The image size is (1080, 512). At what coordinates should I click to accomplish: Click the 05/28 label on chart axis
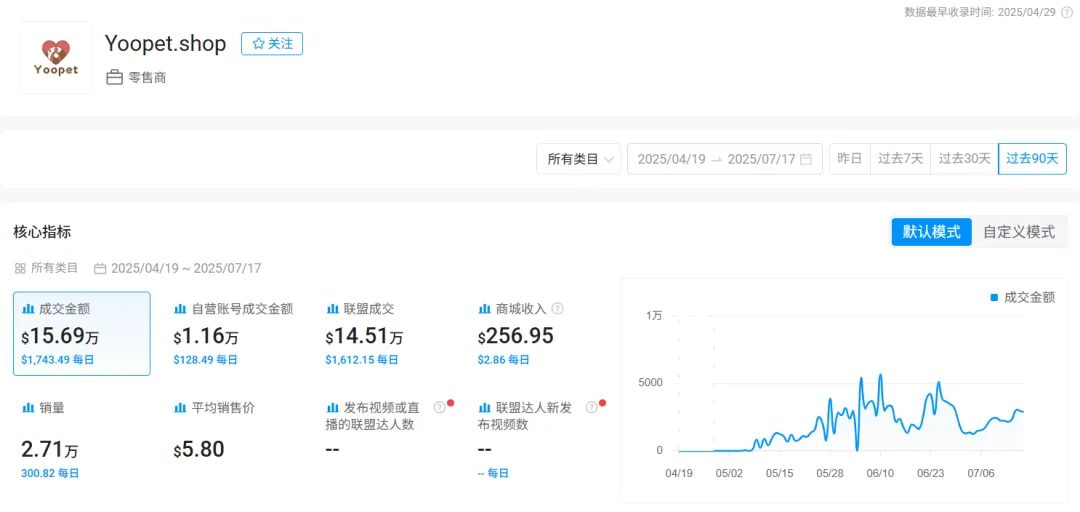click(830, 473)
